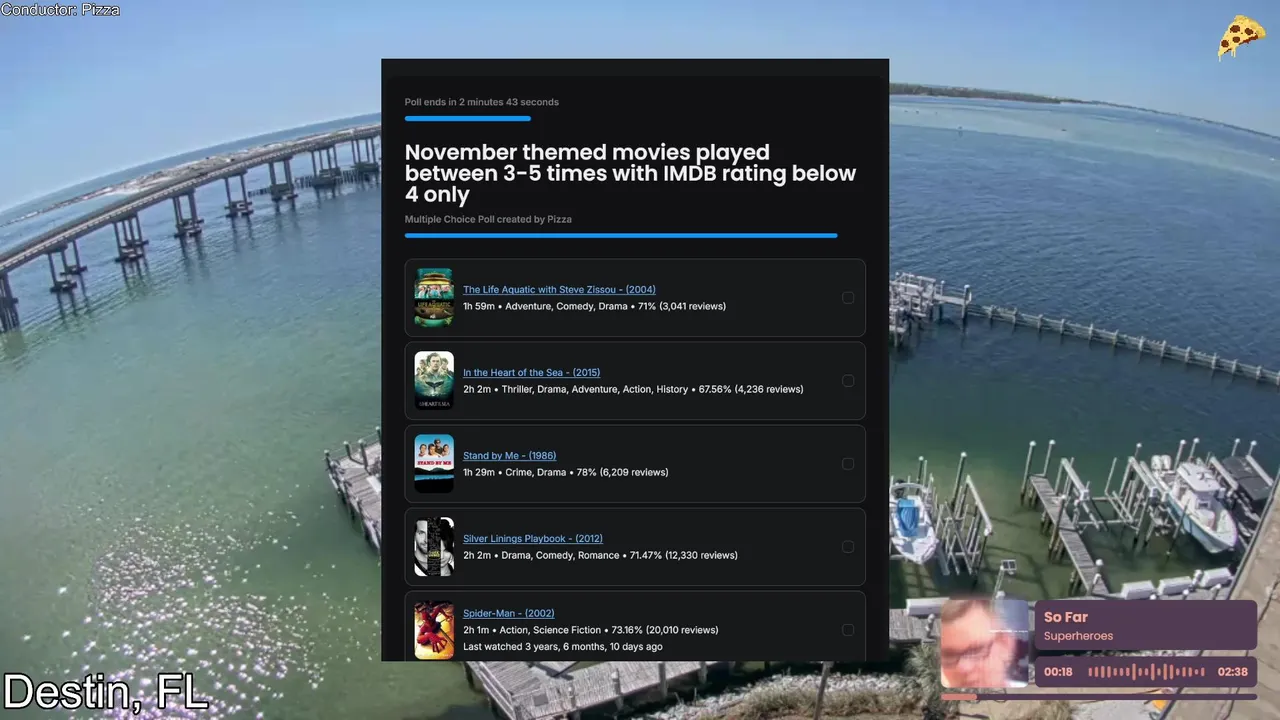This screenshot has width=1280, height=720.
Task: Tick the Stand by Me checkbox
Action: tap(848, 464)
